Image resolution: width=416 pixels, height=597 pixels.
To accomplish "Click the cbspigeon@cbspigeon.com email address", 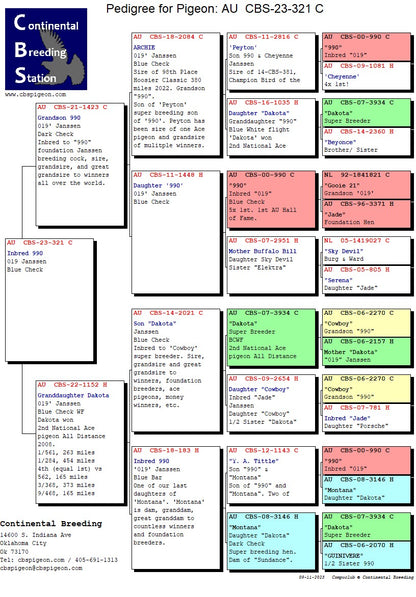I will [41, 568].
